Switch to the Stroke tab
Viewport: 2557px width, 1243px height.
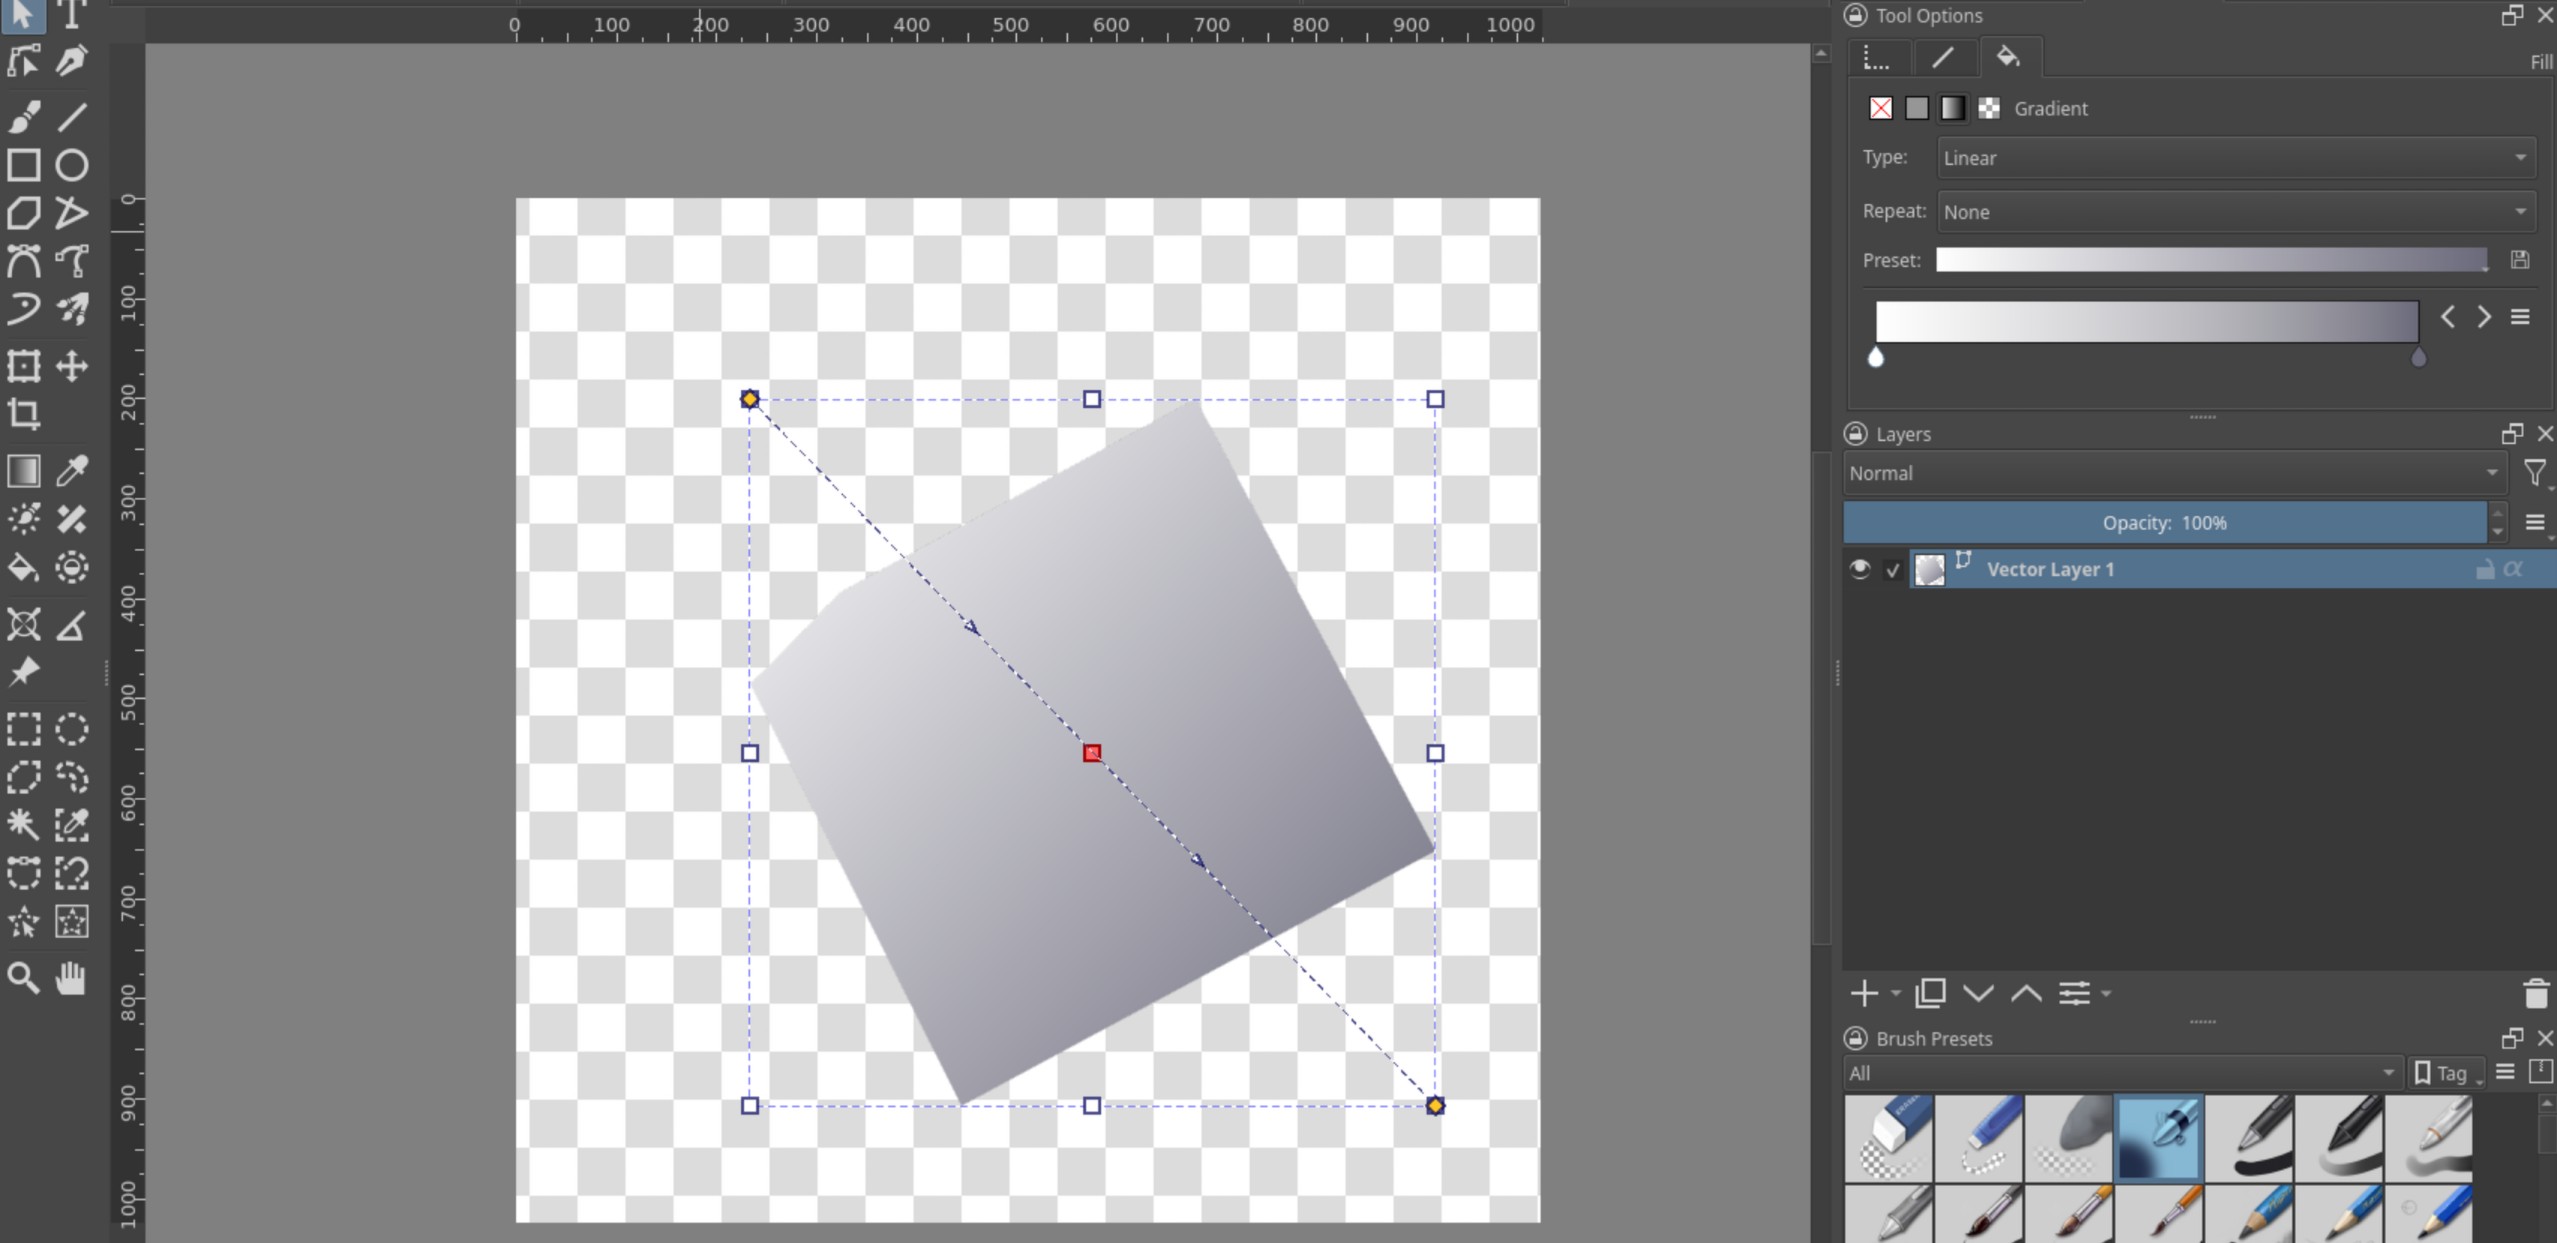coord(1942,58)
